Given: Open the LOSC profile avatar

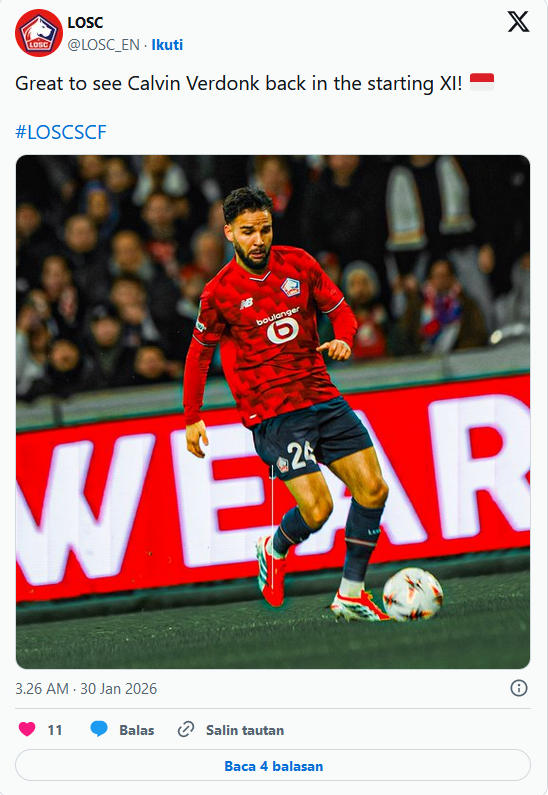Looking at the screenshot, I should [39, 33].
